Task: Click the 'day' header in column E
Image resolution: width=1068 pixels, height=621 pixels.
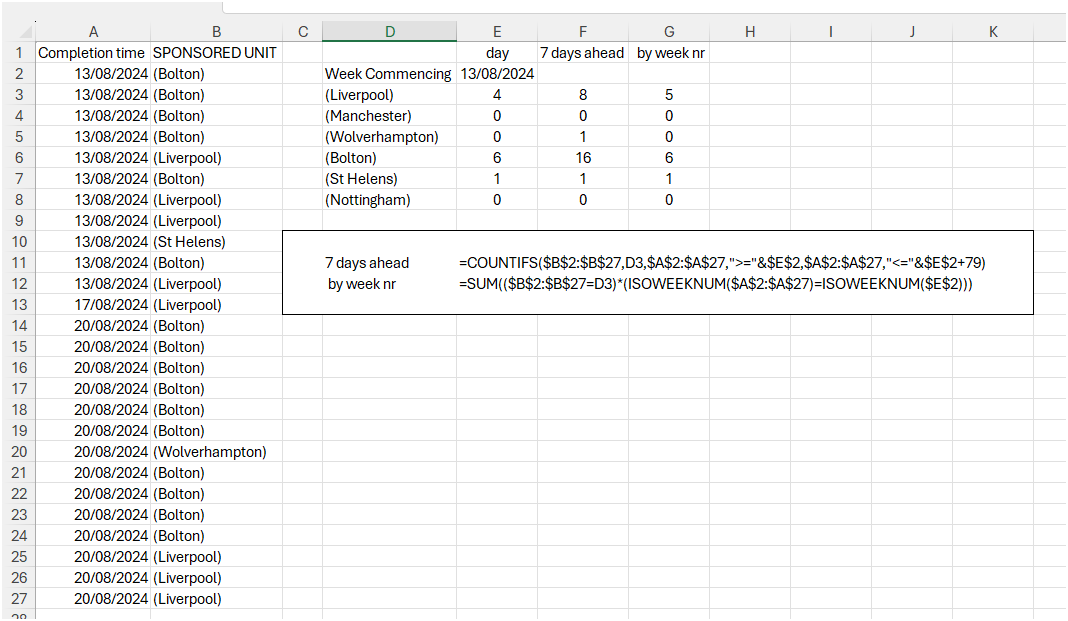Action: (x=497, y=52)
